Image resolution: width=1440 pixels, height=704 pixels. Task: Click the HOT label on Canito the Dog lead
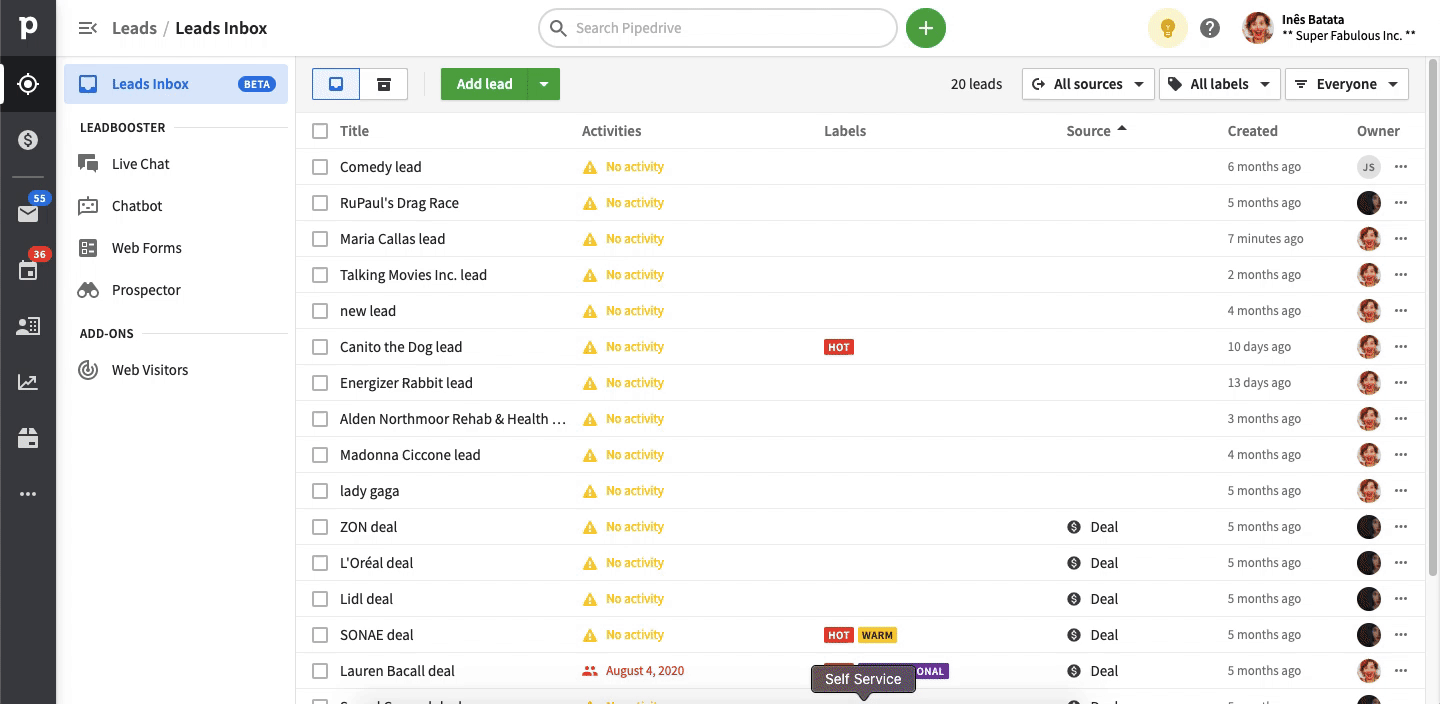pyautogui.click(x=839, y=347)
